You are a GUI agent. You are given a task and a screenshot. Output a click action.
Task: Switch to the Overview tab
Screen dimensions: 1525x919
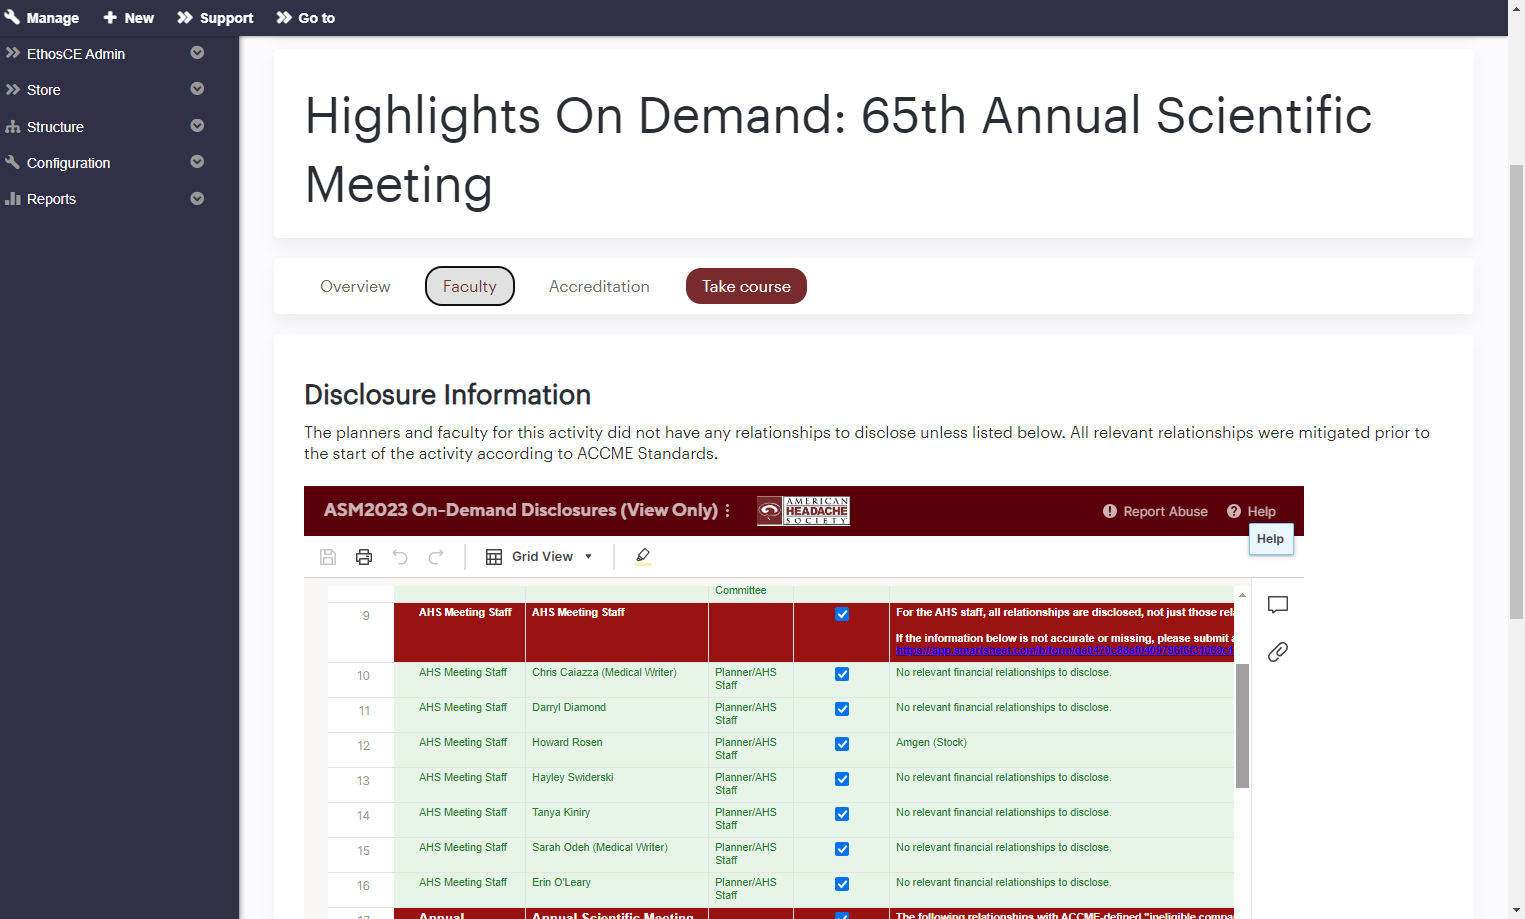(x=355, y=286)
